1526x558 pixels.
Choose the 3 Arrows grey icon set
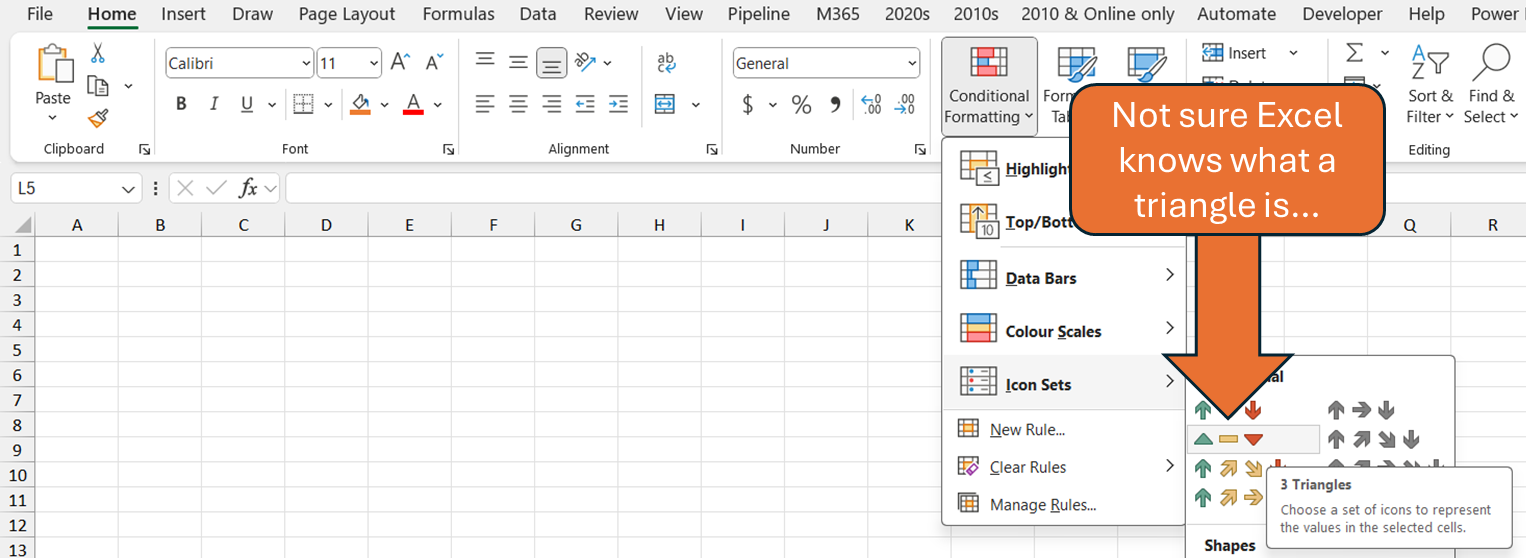pyautogui.click(x=1360, y=410)
